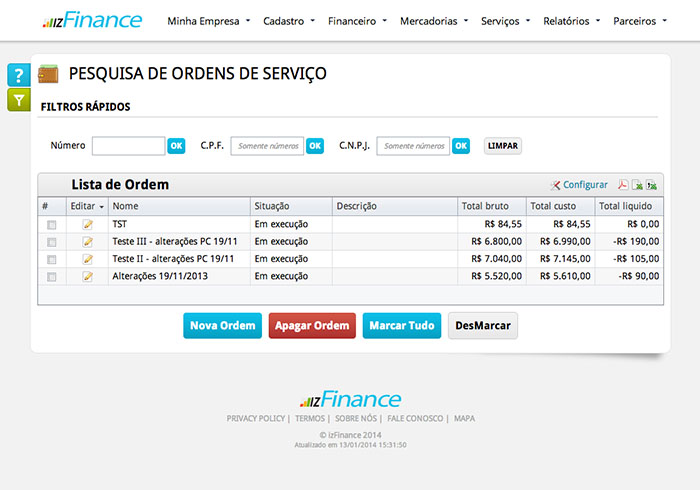Expand the Relatórios dropdown menu
The image size is (700, 490).
(571, 20)
